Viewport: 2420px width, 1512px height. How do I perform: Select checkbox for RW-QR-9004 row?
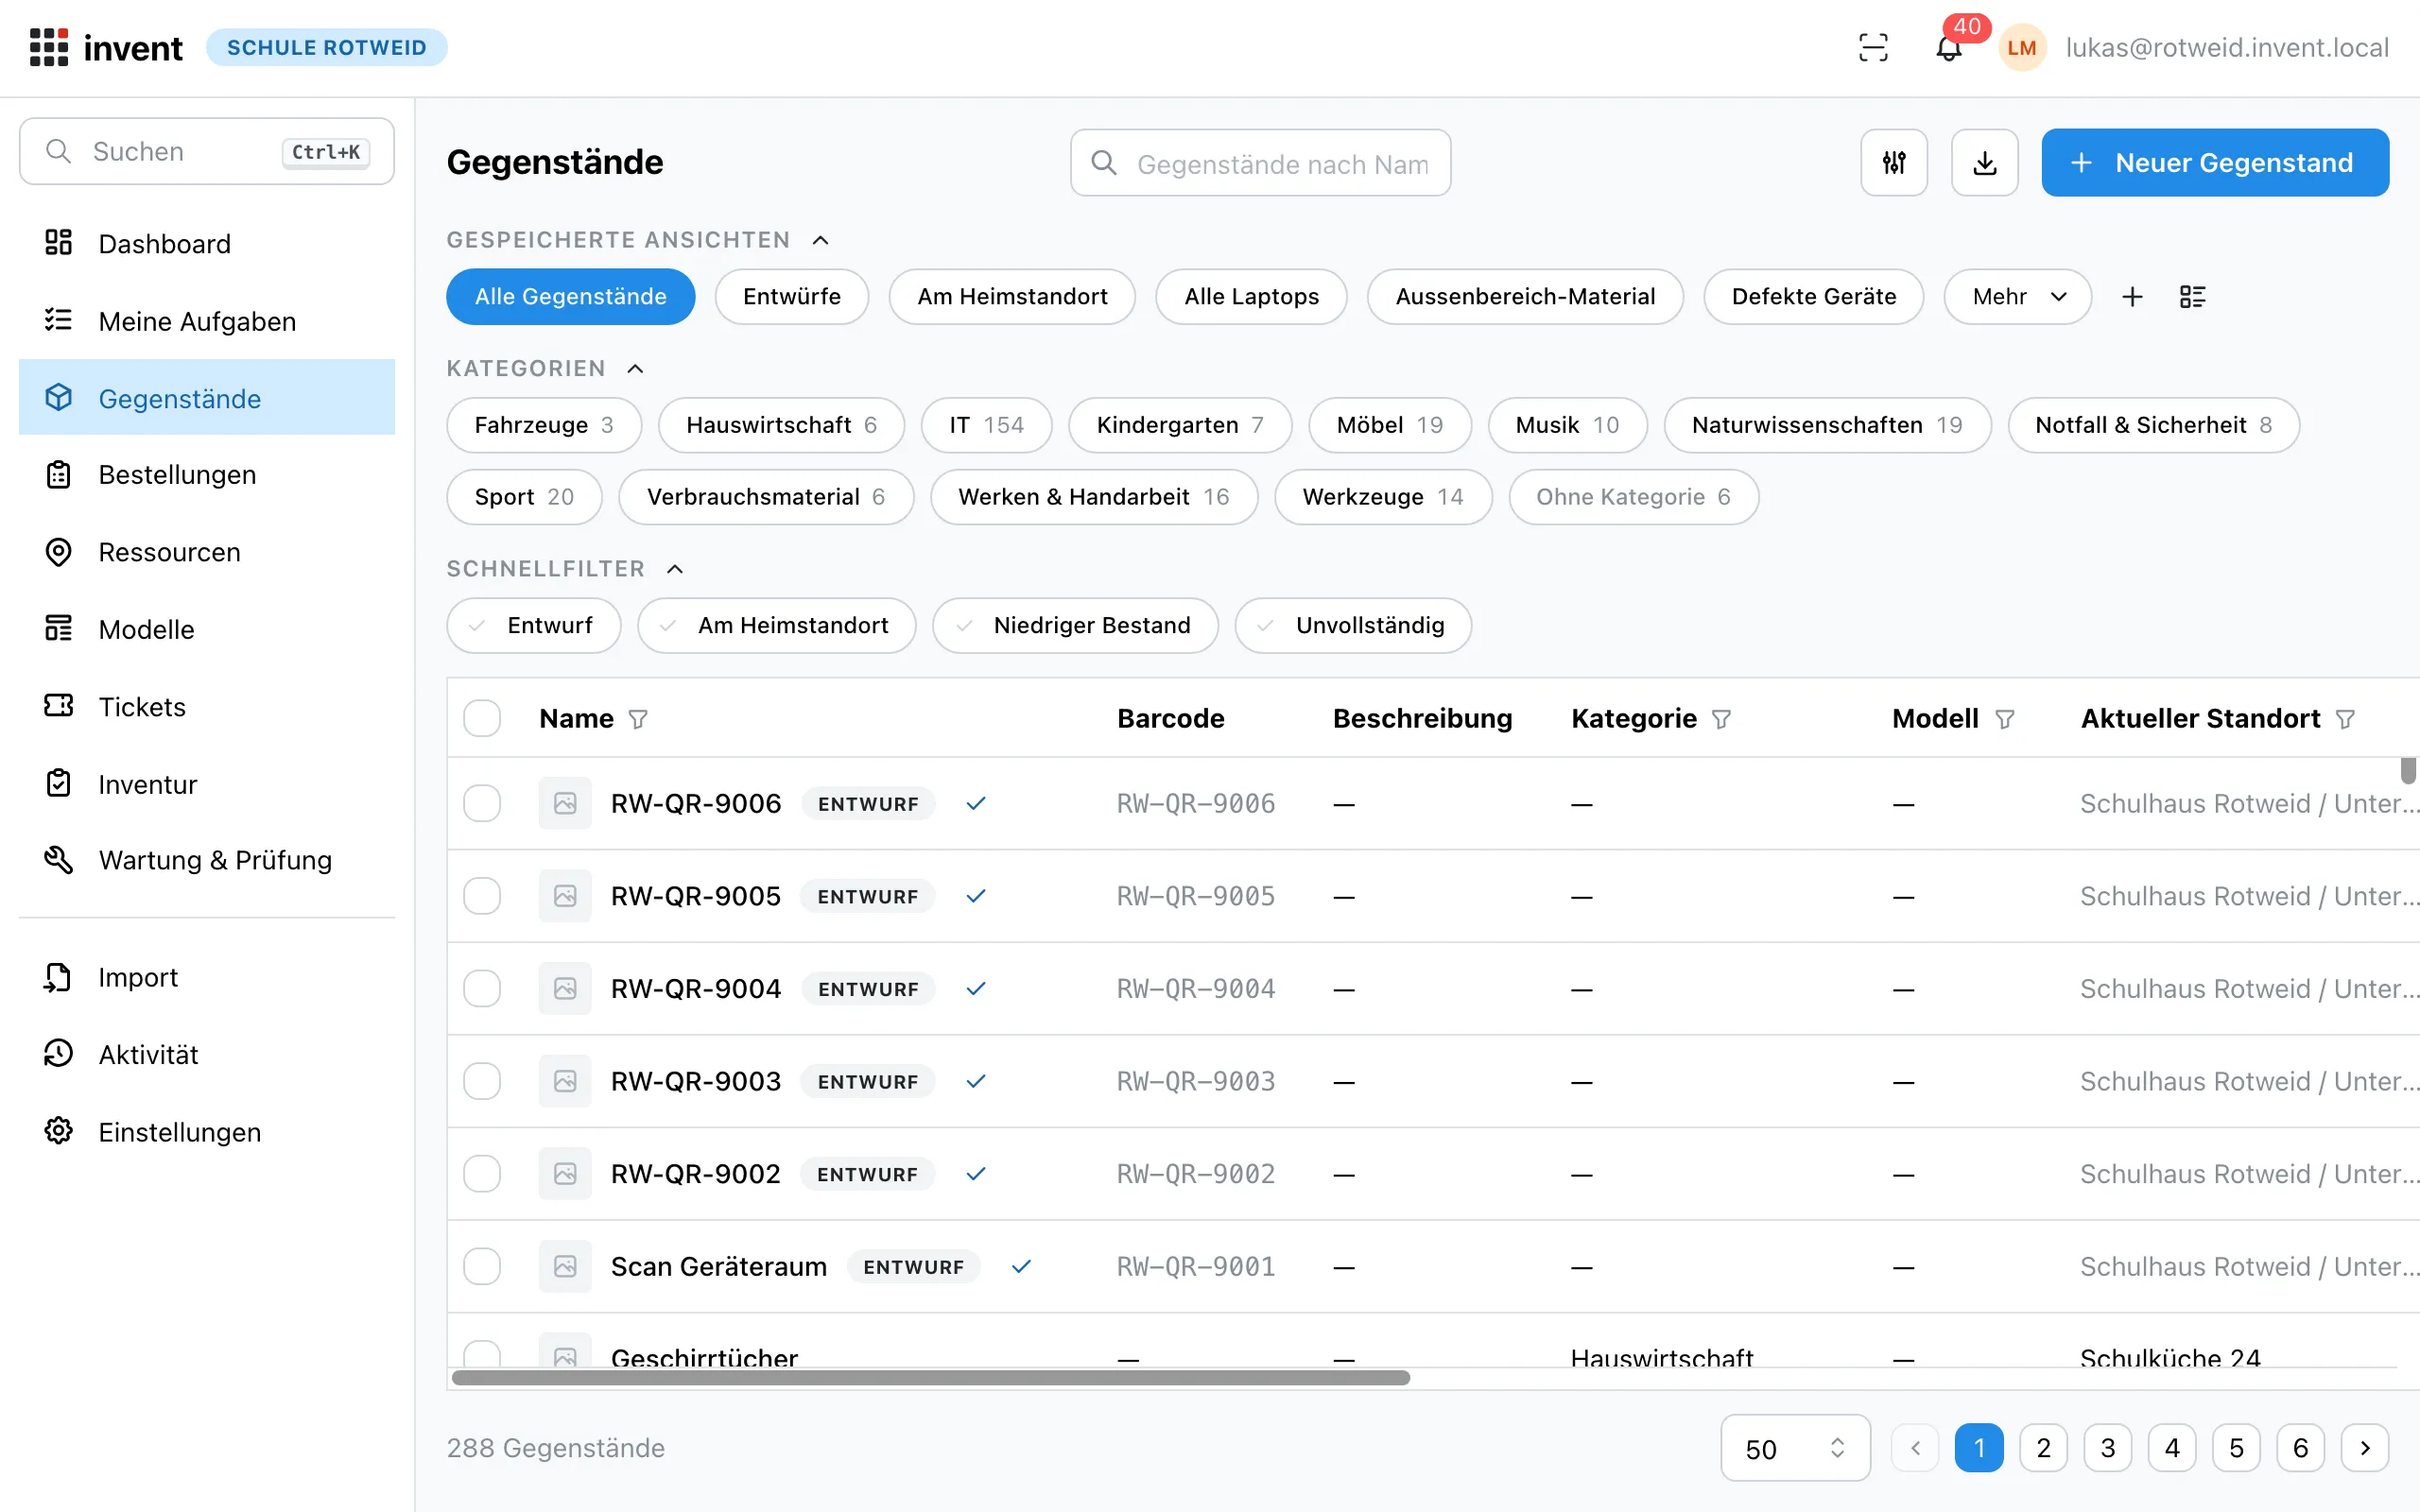tap(482, 988)
